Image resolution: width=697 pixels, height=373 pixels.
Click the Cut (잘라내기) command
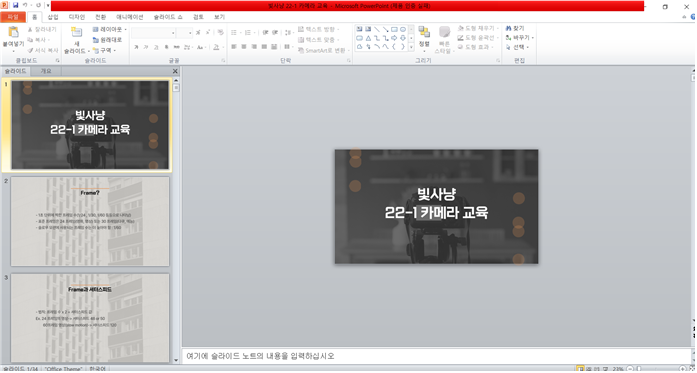tap(42, 29)
